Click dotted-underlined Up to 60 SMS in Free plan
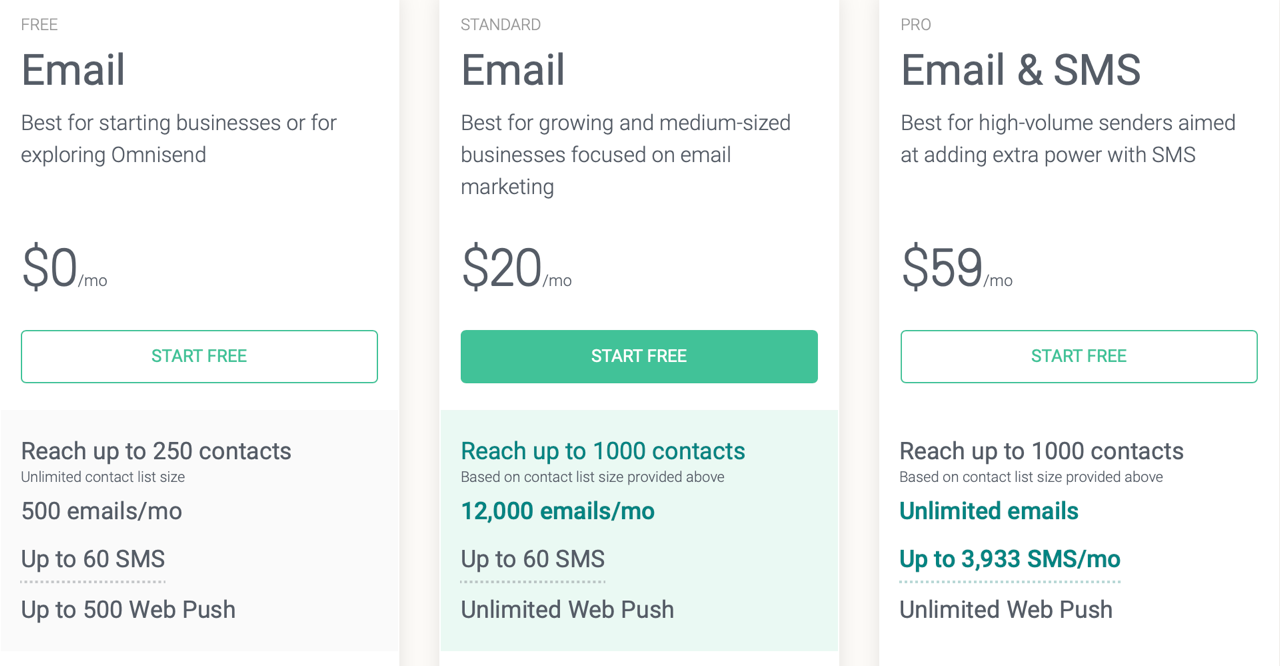This screenshot has height=666, width=1280. tap(93, 559)
